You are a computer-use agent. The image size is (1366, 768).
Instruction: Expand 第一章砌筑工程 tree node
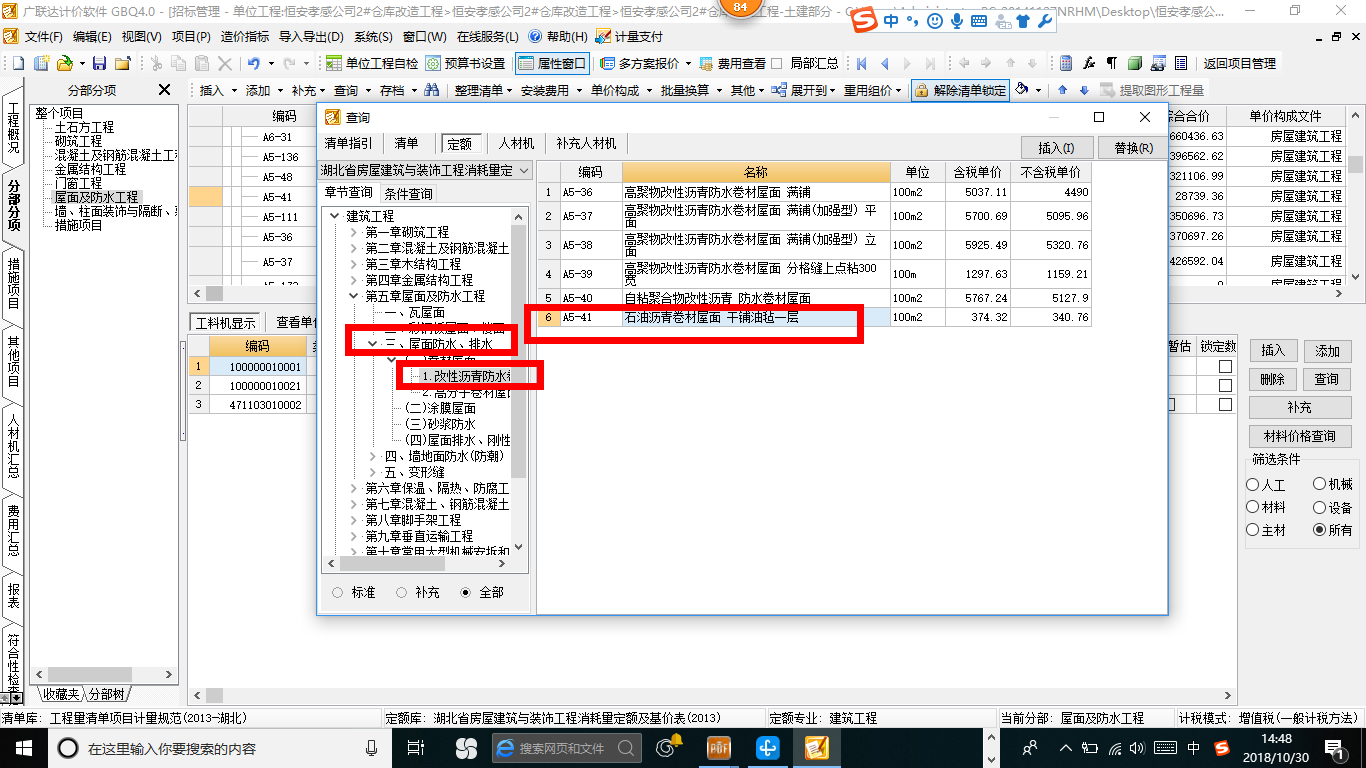click(x=353, y=232)
